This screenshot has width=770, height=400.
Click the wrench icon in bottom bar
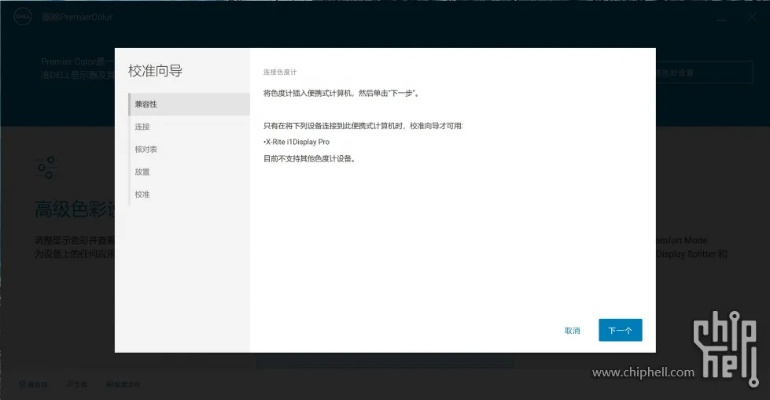pyautogui.click(x=71, y=384)
